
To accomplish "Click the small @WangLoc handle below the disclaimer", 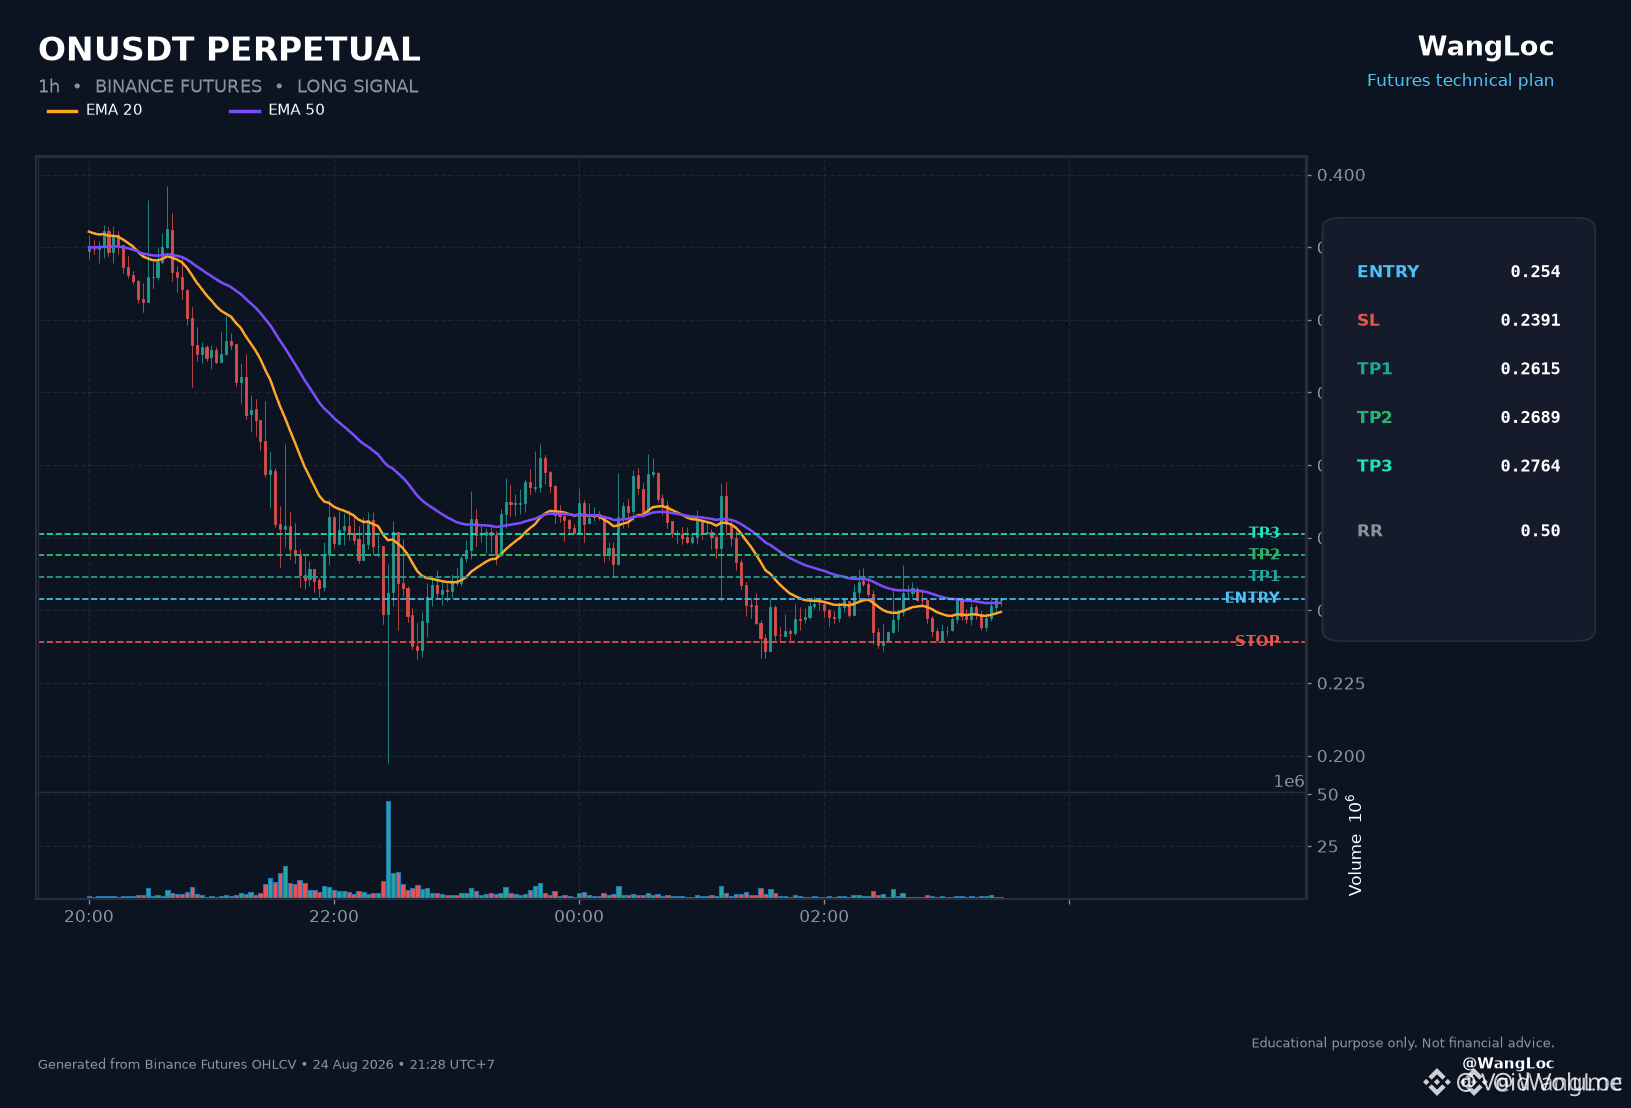I will 1508,1063.
